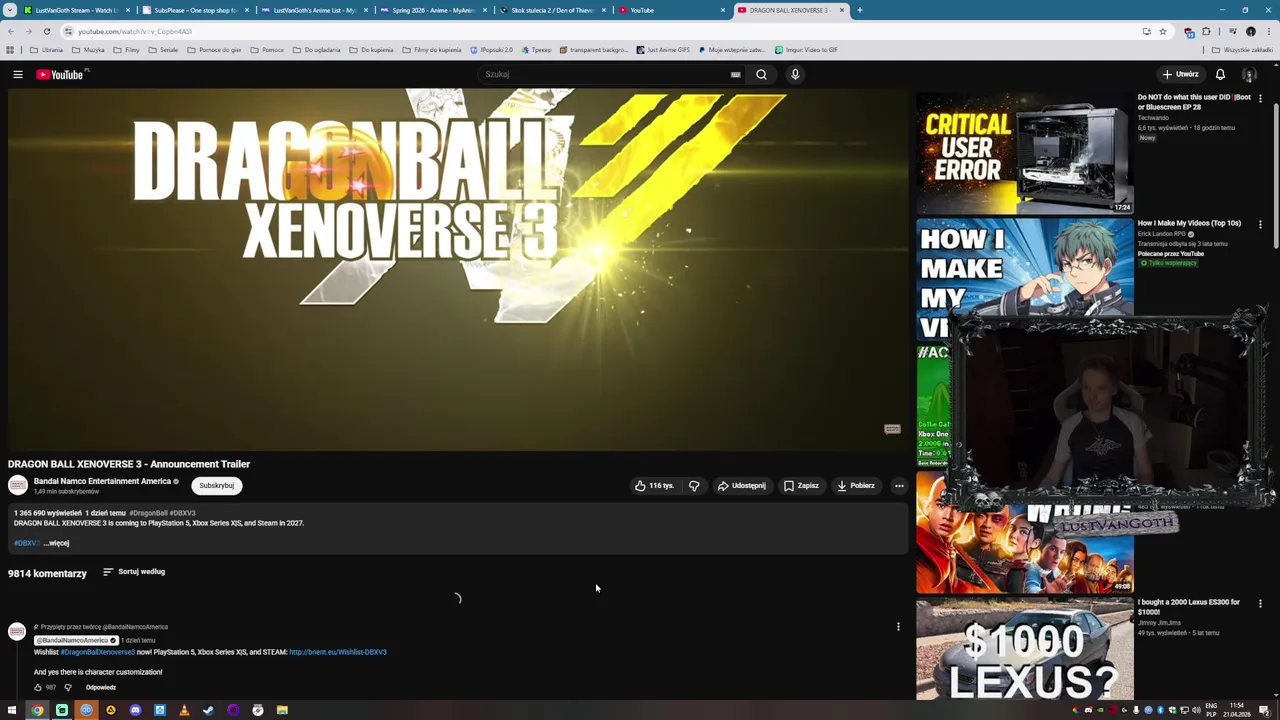Open the Bandai Namco channel avatar
The width and height of the screenshot is (1280, 720).
coord(17,486)
